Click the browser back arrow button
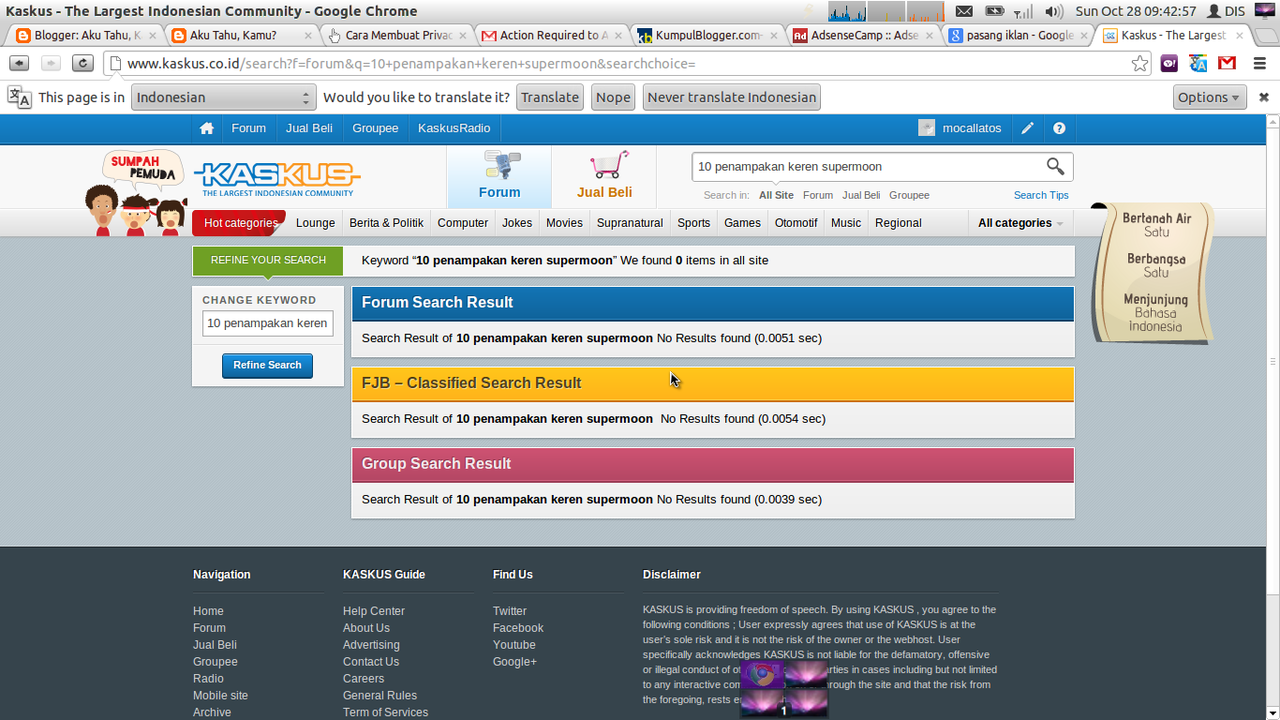 point(19,63)
